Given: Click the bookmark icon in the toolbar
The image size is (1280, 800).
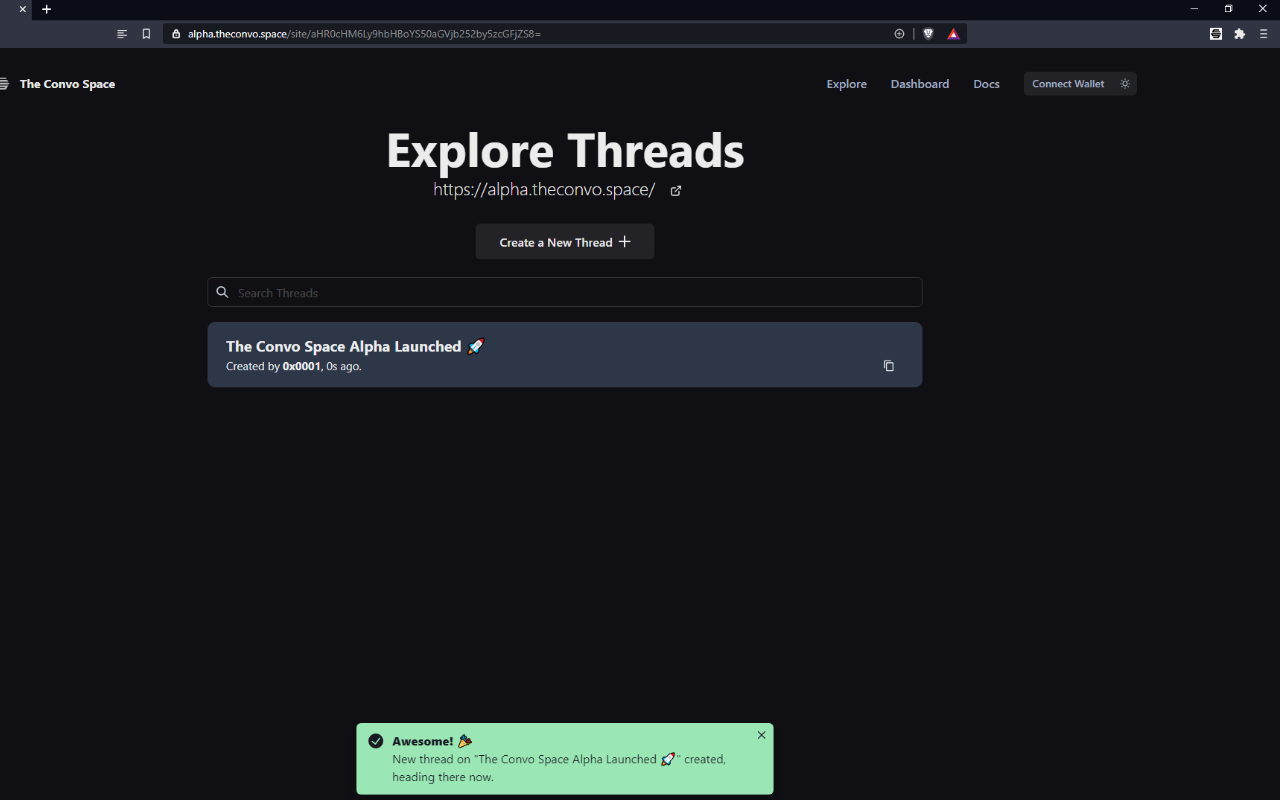Looking at the screenshot, I should coord(146,33).
